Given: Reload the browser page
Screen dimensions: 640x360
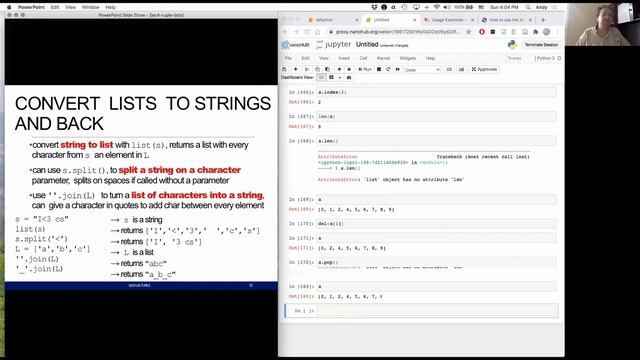Looking at the screenshot, I should 307,32.
